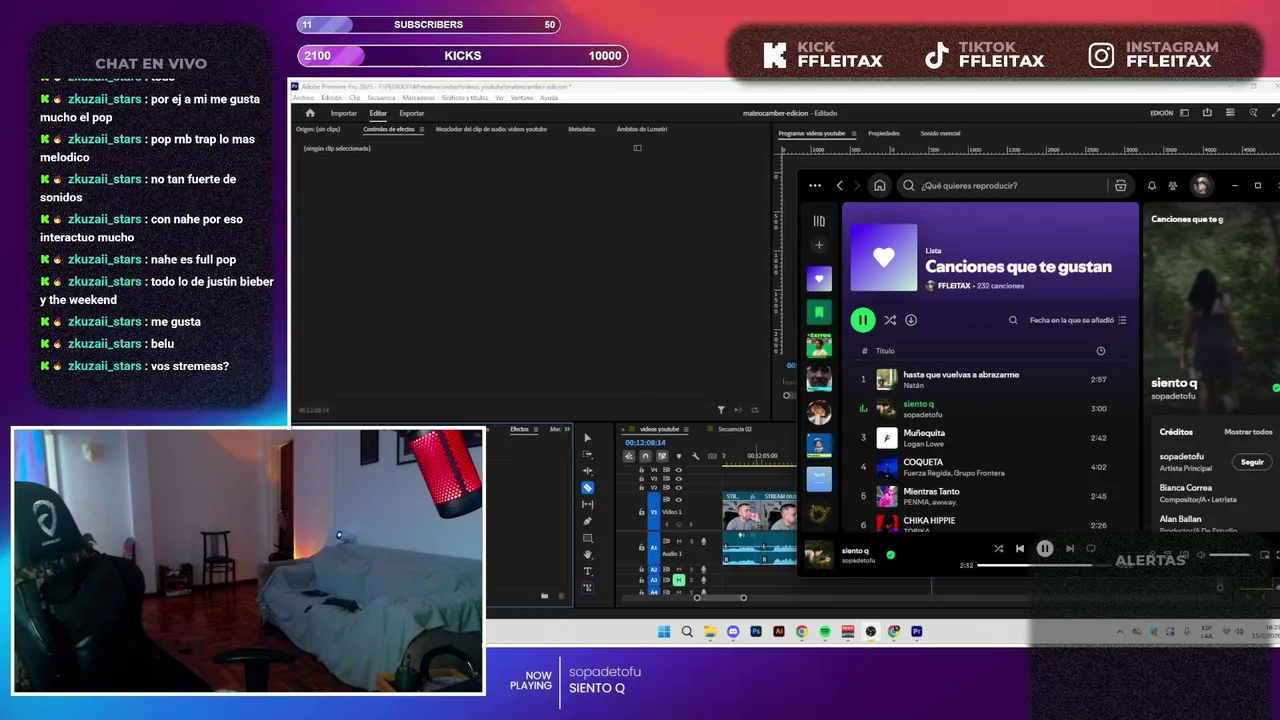Viewport: 1280px width, 720px height.
Task: Open Spotify from the Windows taskbar
Action: [x=825, y=632]
